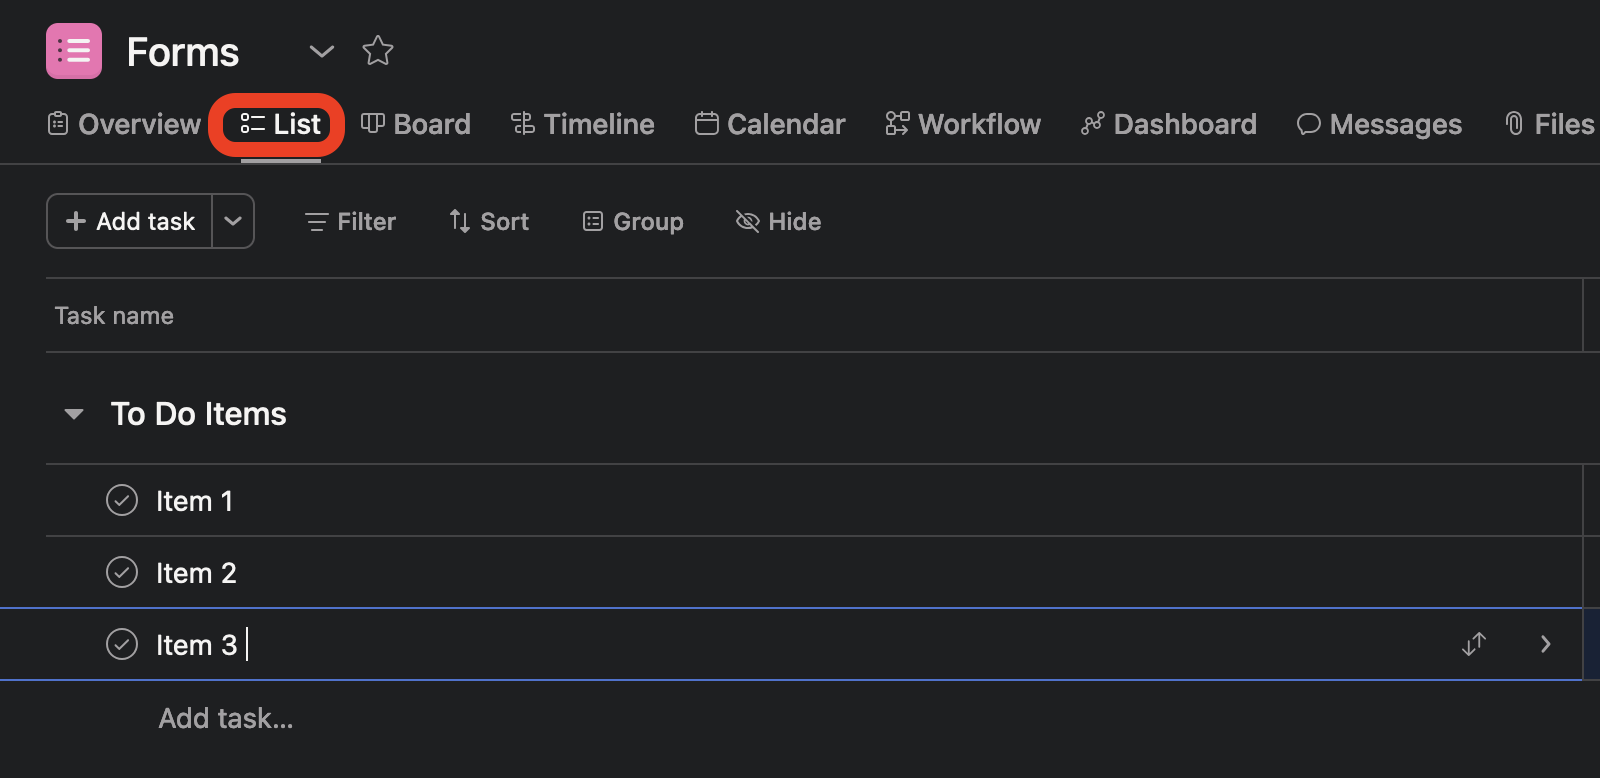Screen dimensions: 1600x778
Task: Mark Item 1 as complete
Action: (x=122, y=500)
